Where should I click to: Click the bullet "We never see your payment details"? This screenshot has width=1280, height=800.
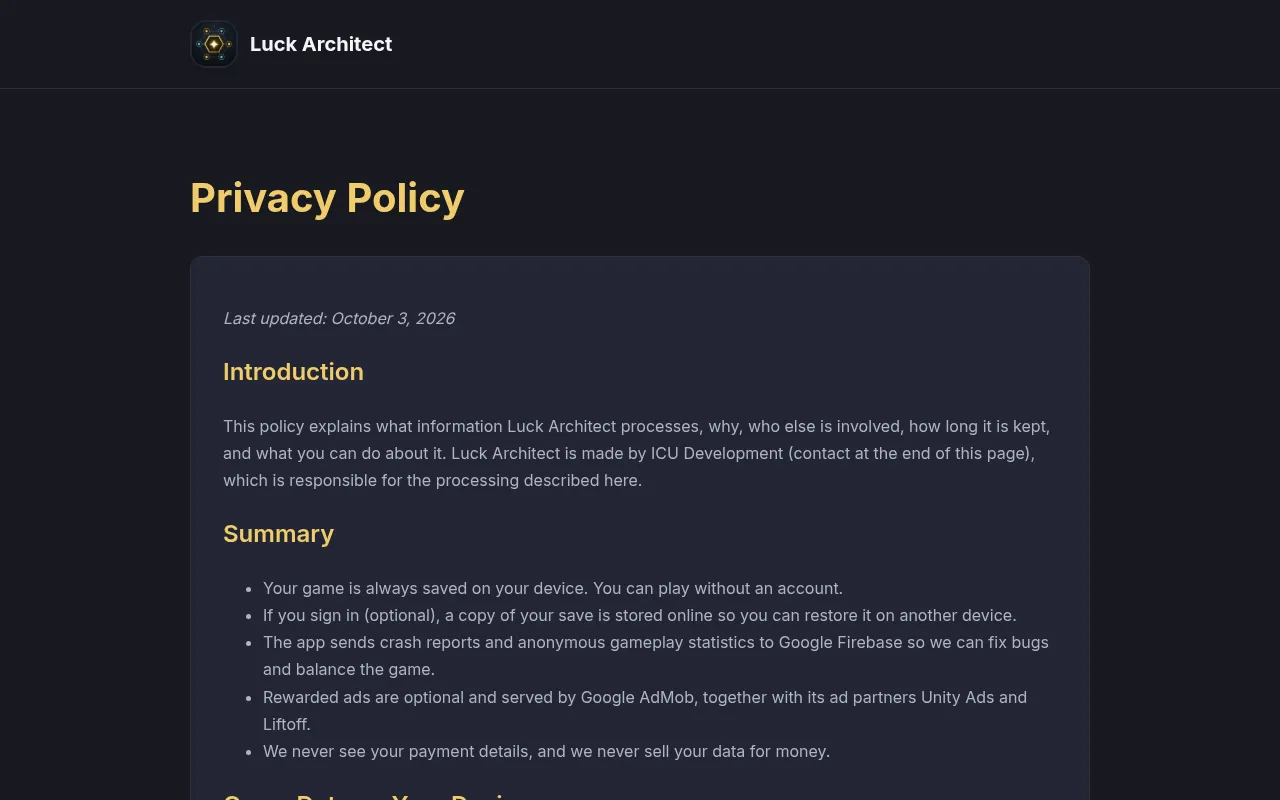pos(546,751)
